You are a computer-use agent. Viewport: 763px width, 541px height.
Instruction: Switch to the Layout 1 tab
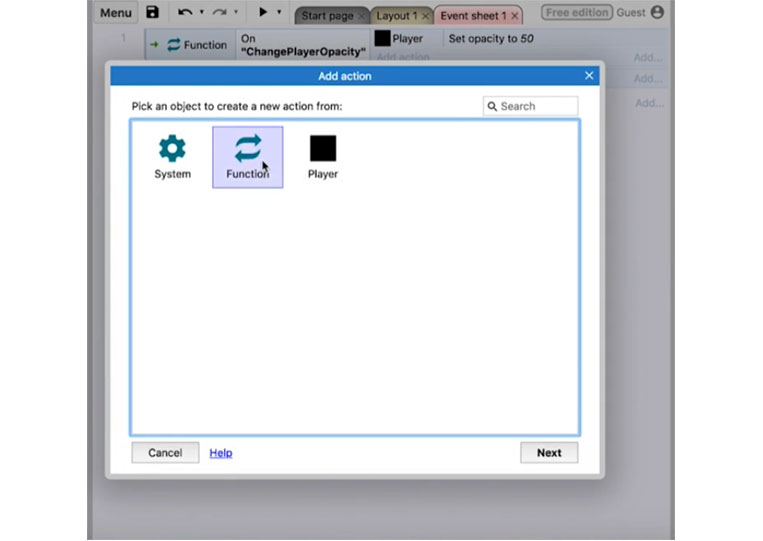point(397,16)
